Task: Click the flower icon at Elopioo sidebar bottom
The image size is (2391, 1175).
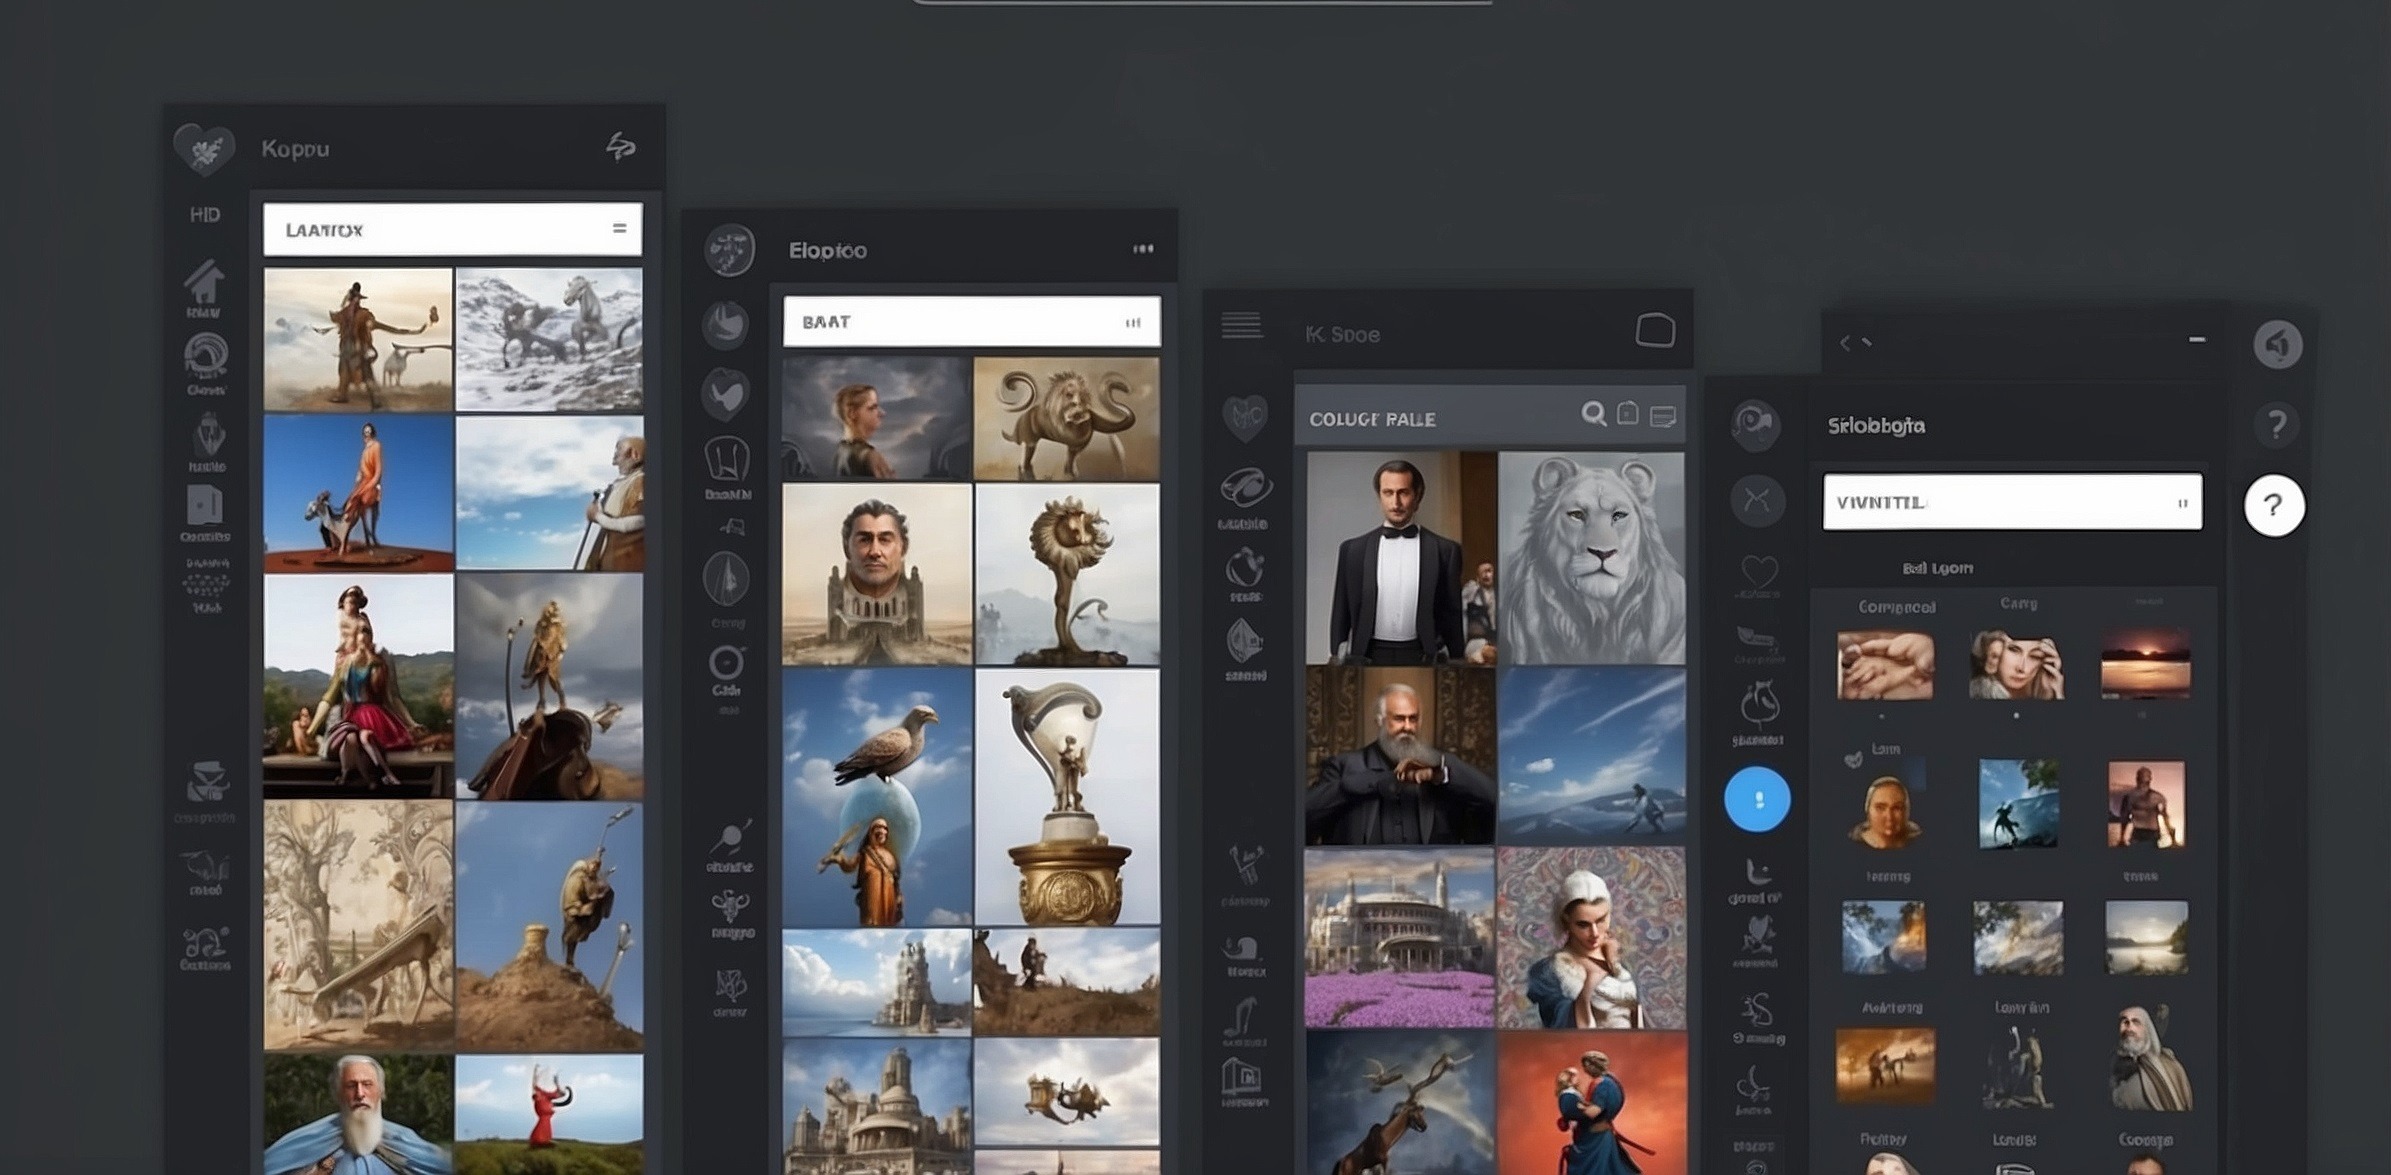Action: [730, 986]
